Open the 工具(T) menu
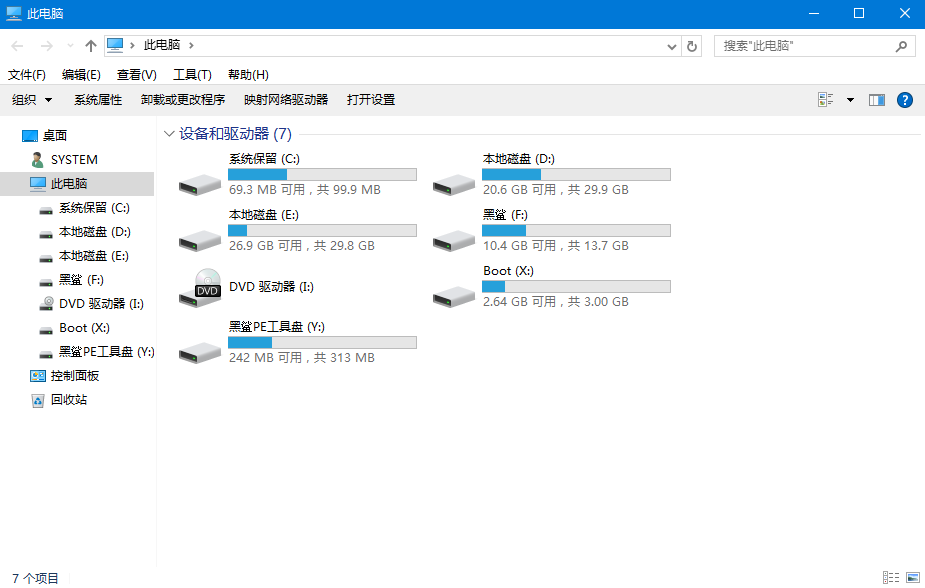Image resolution: width=925 pixels, height=588 pixels. point(193,74)
